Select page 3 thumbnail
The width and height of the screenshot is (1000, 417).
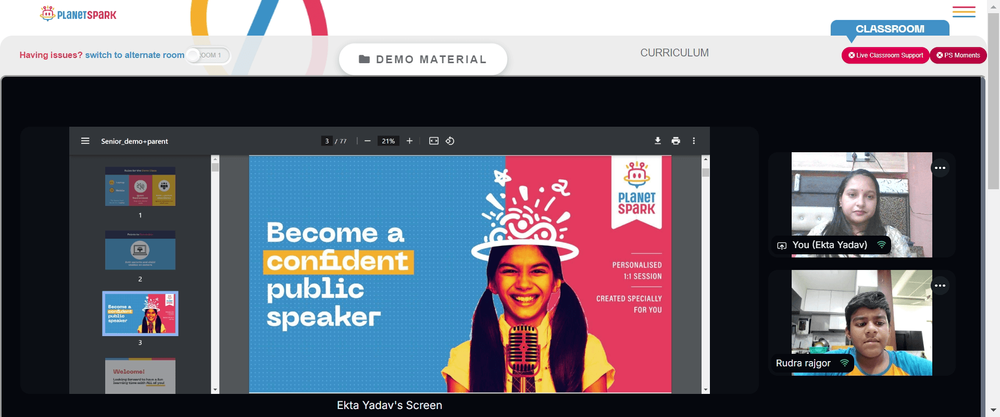pos(140,314)
